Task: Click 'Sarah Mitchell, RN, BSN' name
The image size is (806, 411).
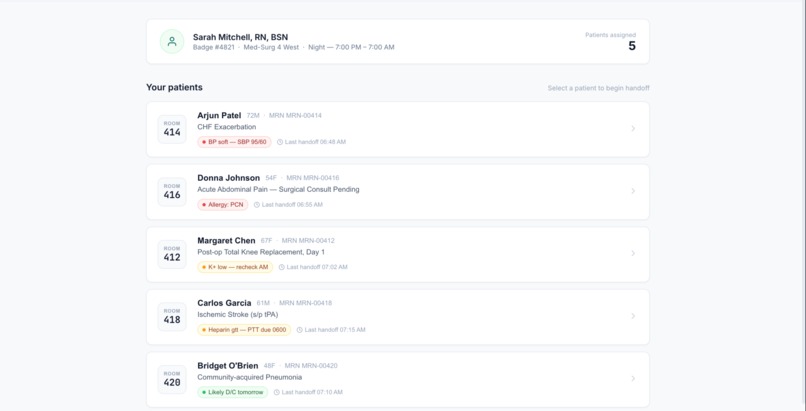Action: [x=241, y=37]
